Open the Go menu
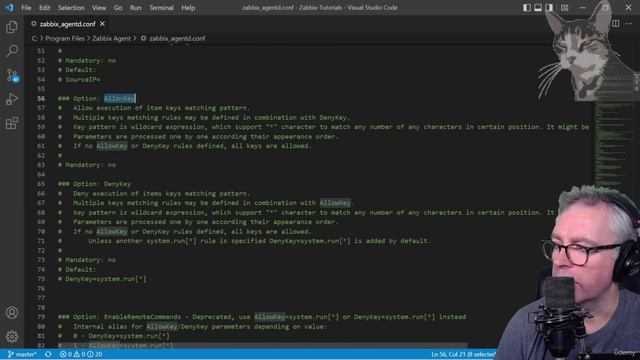 click(118, 8)
